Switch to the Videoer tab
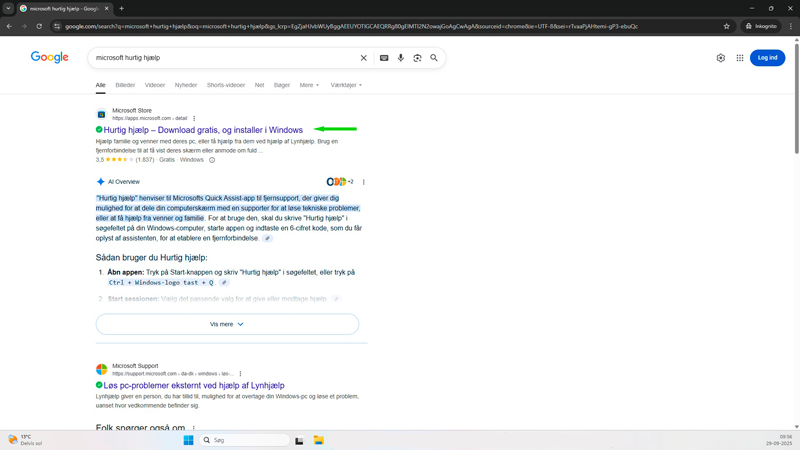The image size is (800, 450). tap(155, 85)
